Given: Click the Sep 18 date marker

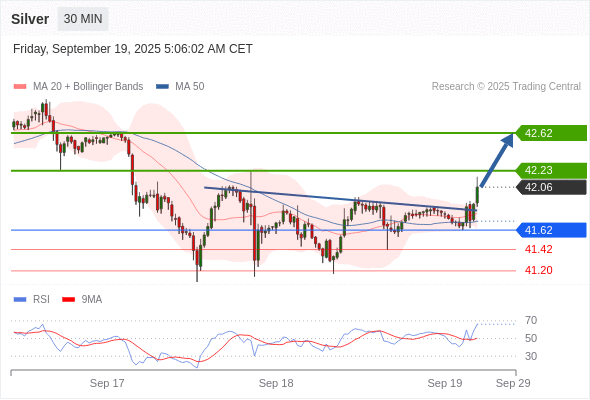Looking at the screenshot, I should 276,383.
